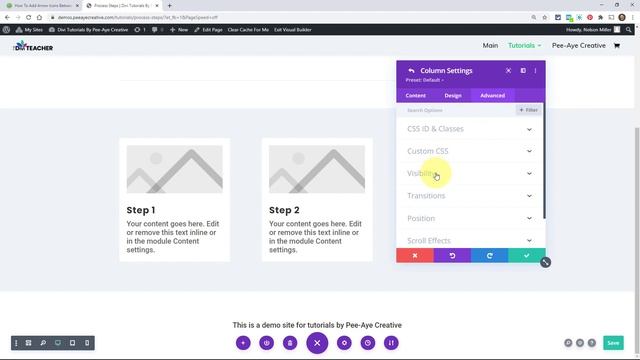Viewport: 640px width, 360px height.
Task: Open Divi Tutorials By Pee-Aye Creative admin link
Action: 89,30
